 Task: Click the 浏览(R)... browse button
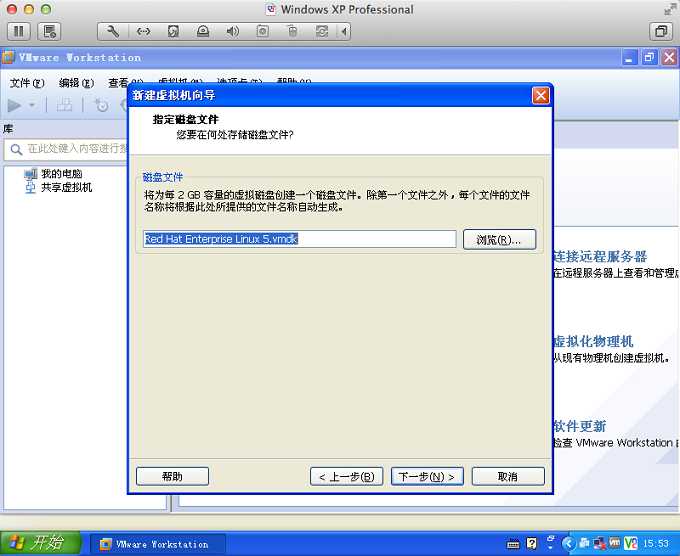pos(499,239)
